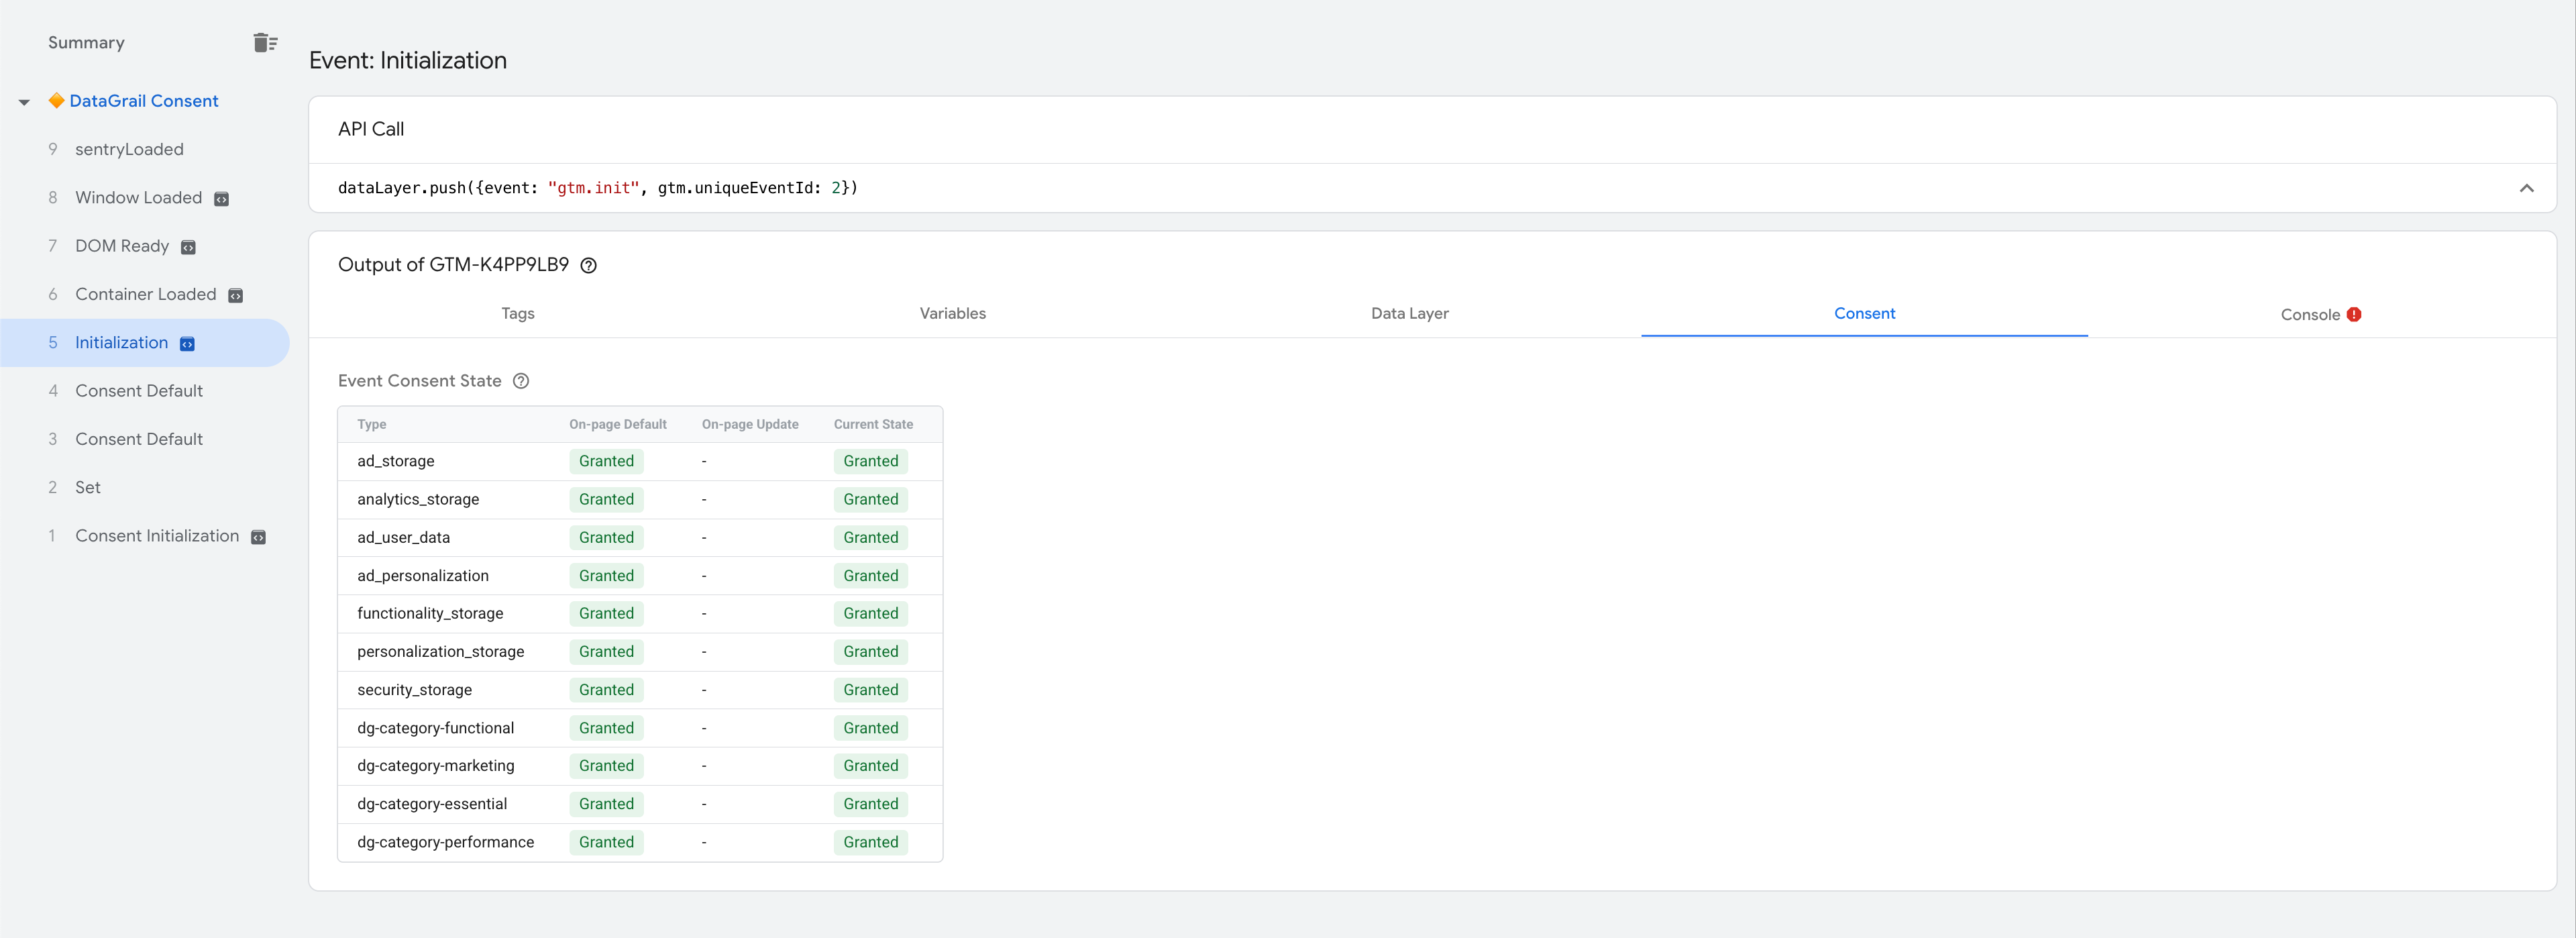Click the ad_personalization row label
This screenshot has width=2576, height=938.
pyautogui.click(x=423, y=576)
